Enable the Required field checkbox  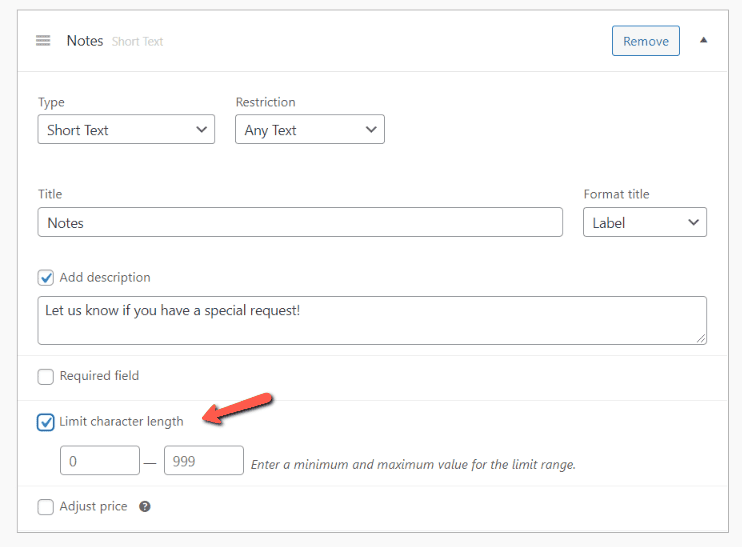pyautogui.click(x=46, y=377)
